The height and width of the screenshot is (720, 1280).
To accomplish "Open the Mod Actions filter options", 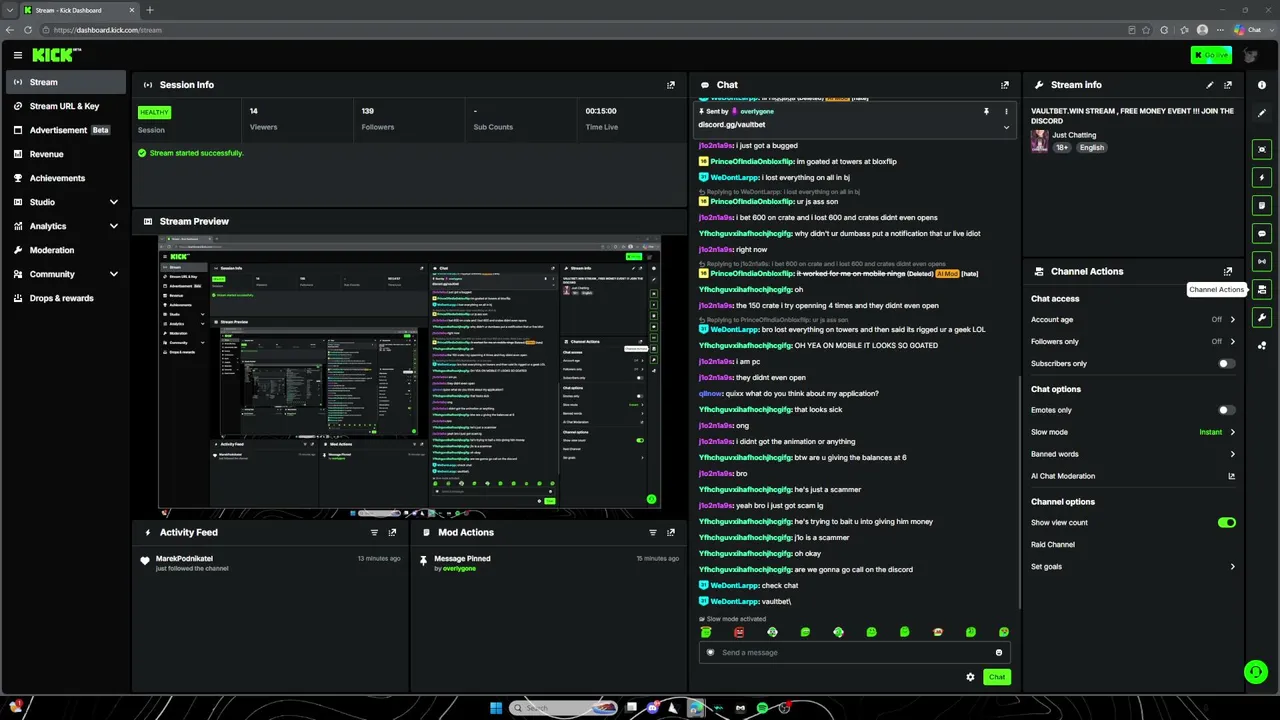I will [653, 533].
